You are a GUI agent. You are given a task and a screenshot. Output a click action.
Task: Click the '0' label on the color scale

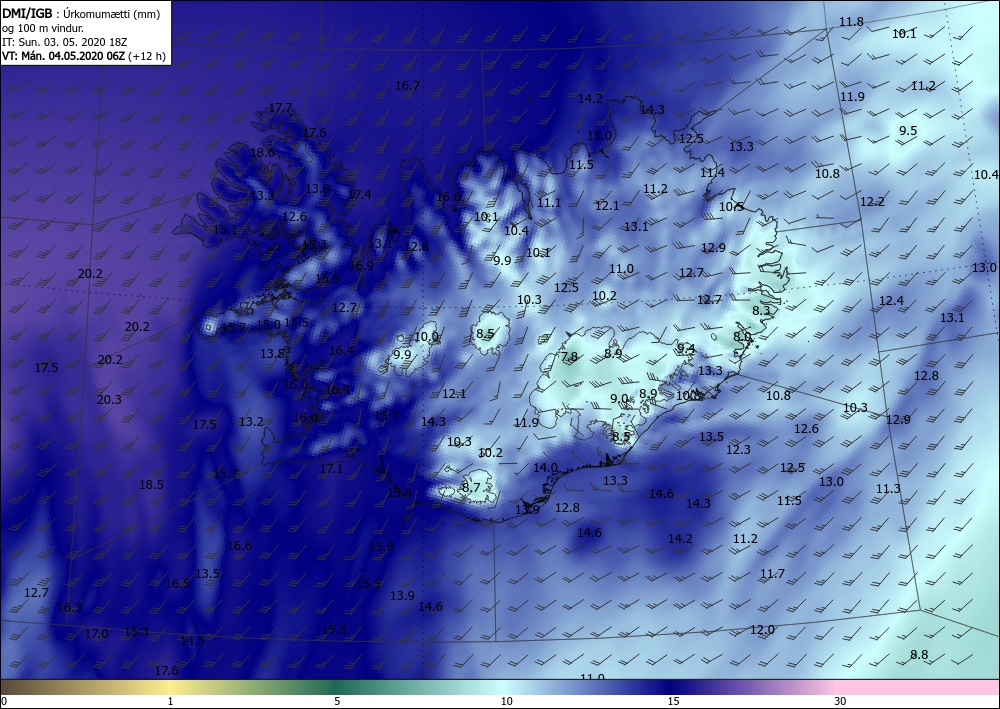(4, 701)
